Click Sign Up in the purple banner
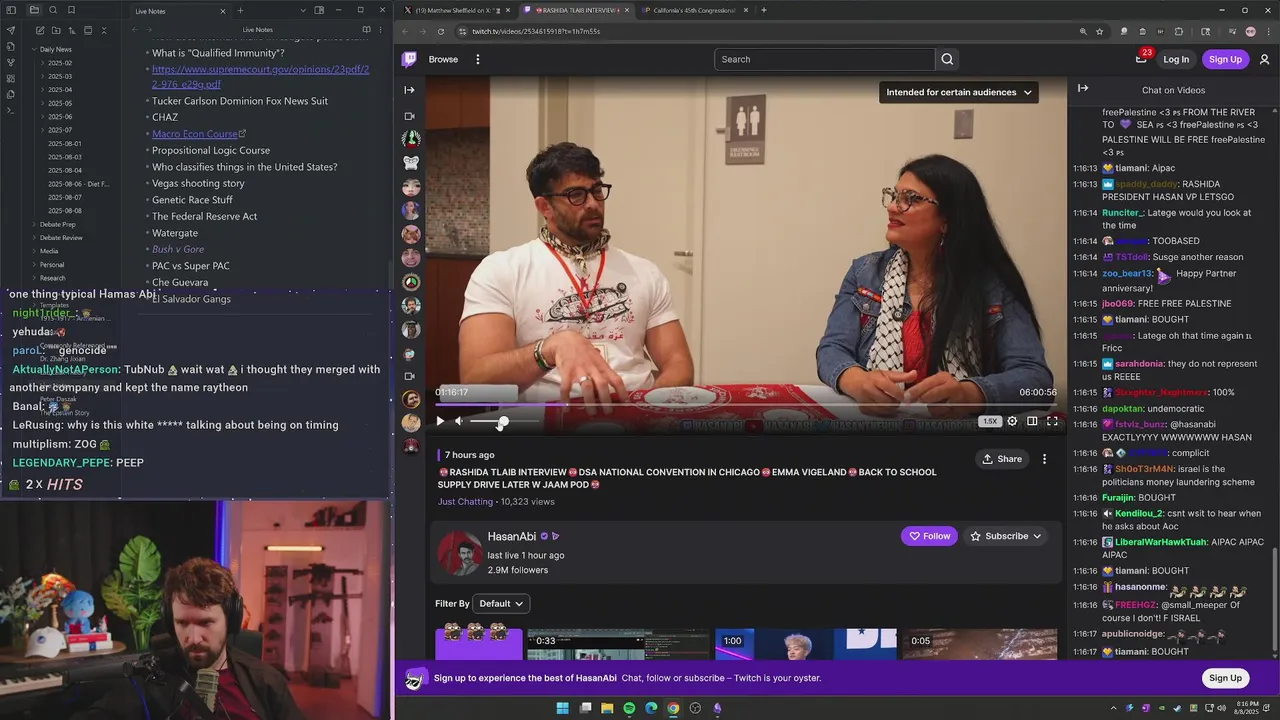1280x720 pixels. [1225, 678]
